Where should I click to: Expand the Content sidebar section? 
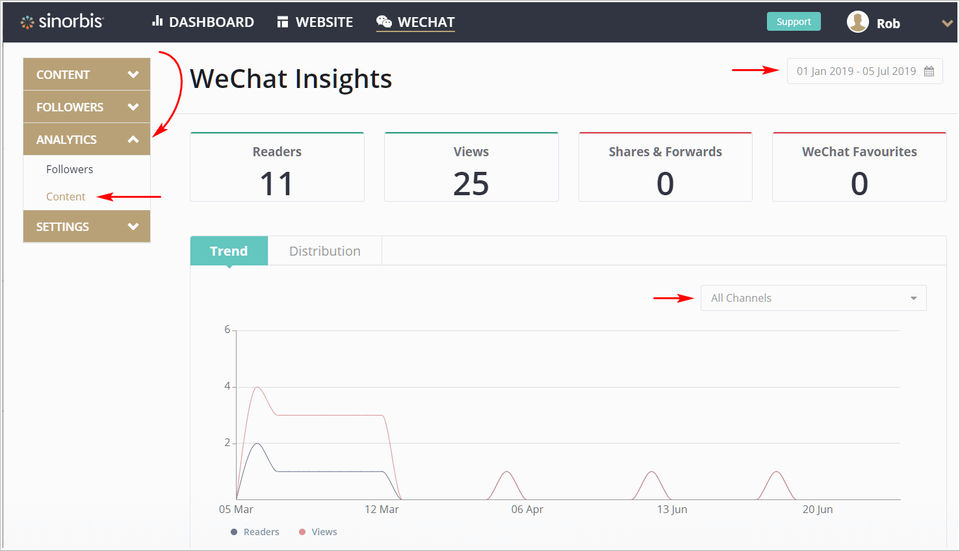[86, 74]
